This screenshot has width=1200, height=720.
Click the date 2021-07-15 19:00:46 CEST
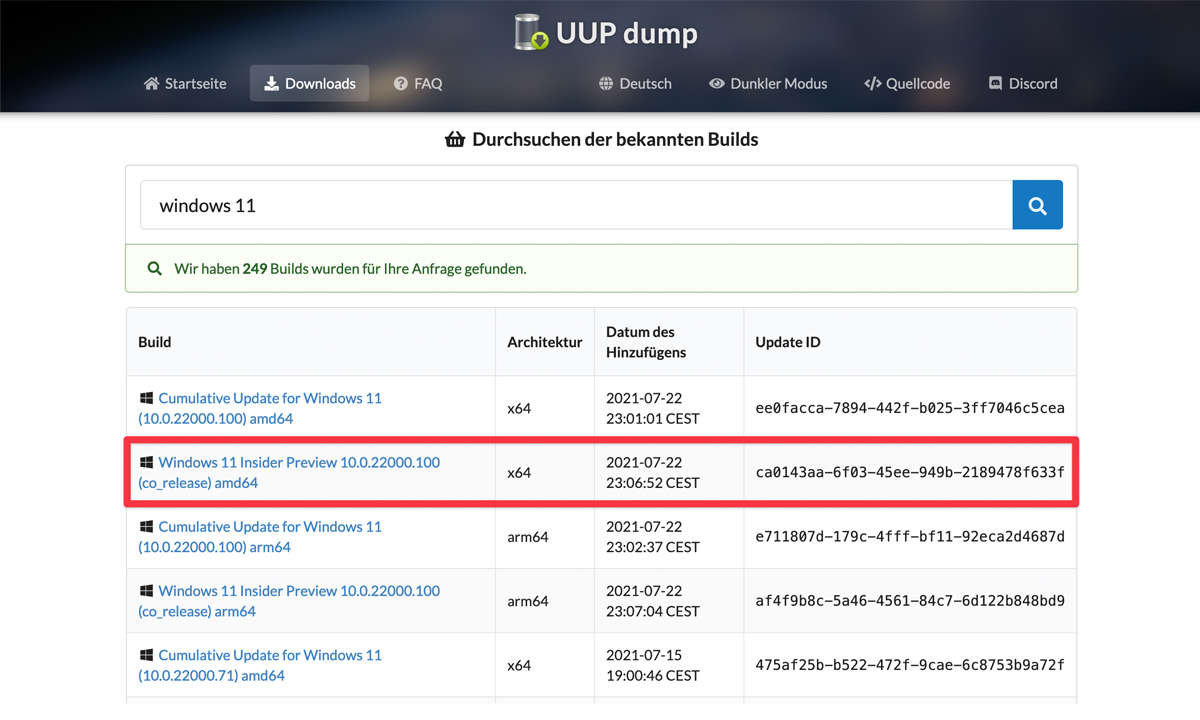[653, 665]
